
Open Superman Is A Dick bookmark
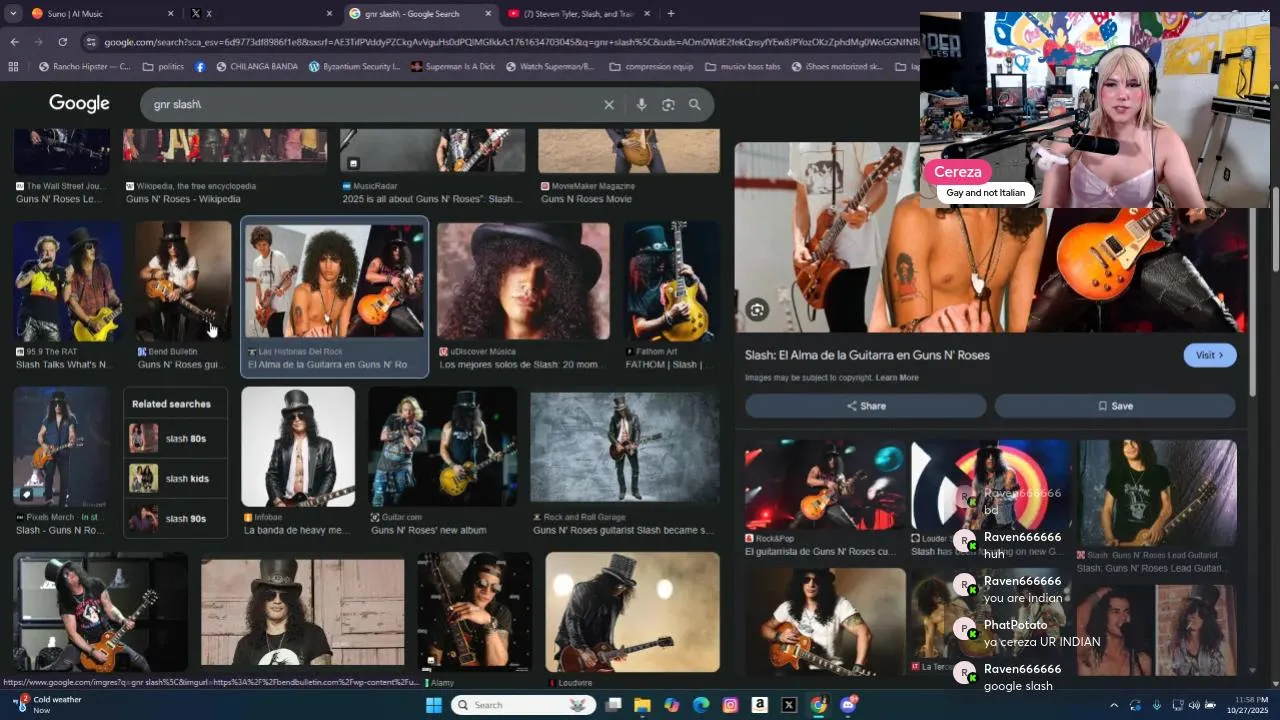(x=452, y=67)
